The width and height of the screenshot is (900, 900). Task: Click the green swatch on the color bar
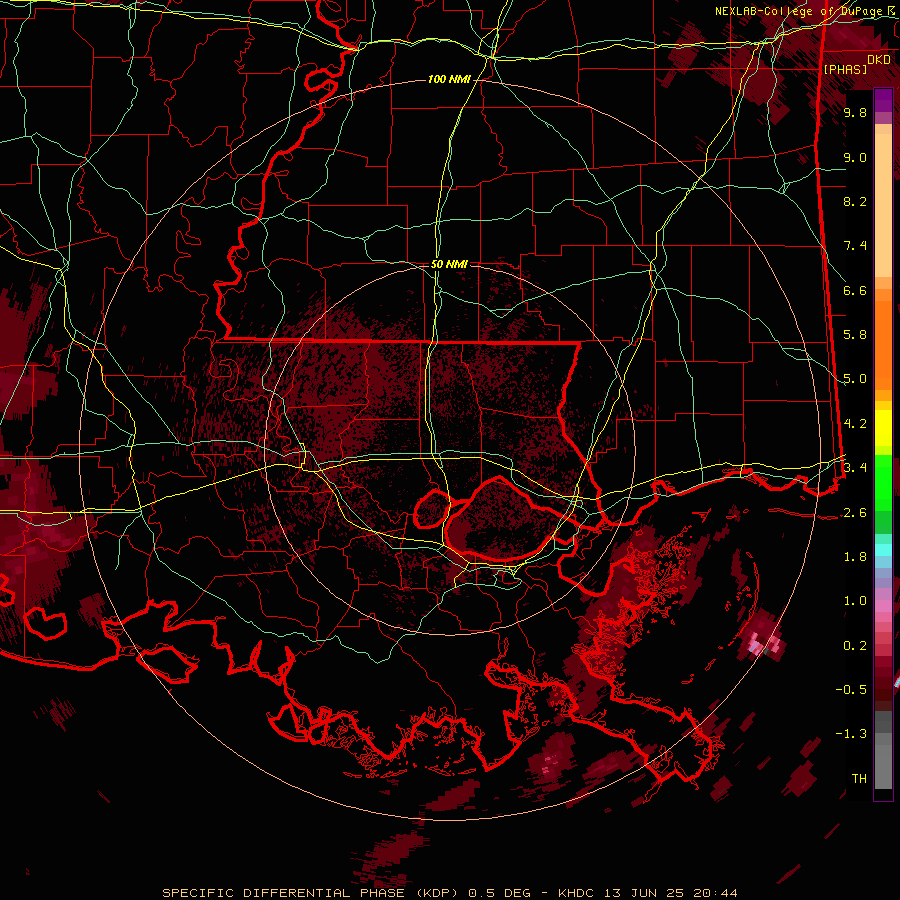pos(883,482)
